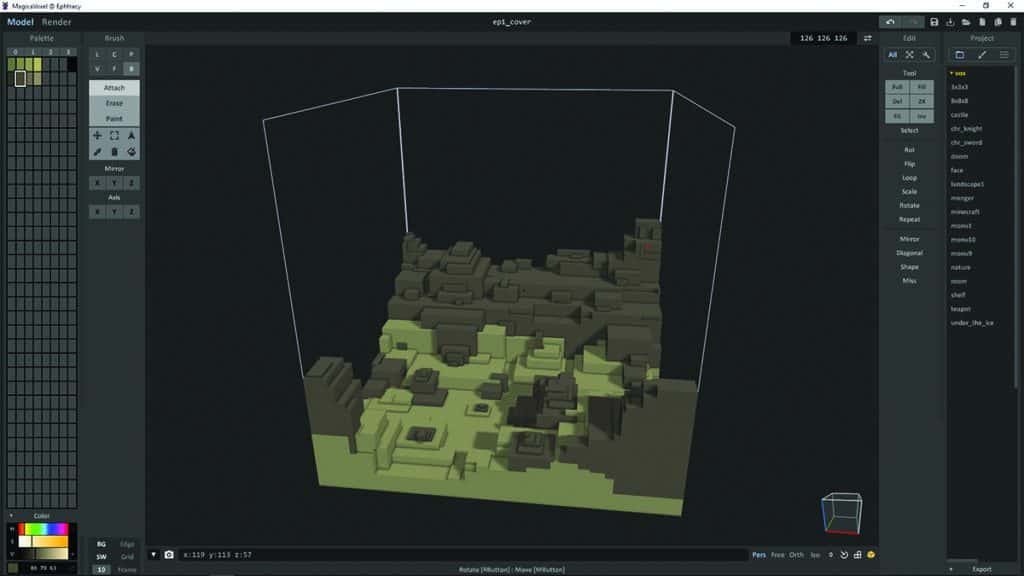1024x576 pixels.
Task: Pick the black palette swatch
Action: [72, 64]
